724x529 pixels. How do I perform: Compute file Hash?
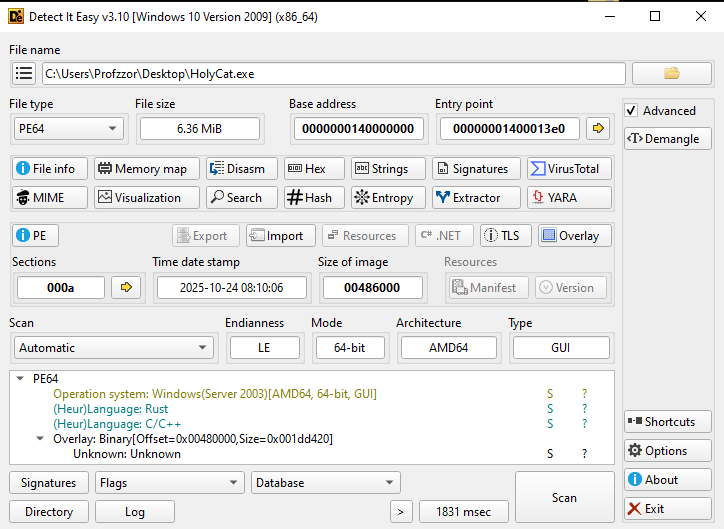[314, 198]
